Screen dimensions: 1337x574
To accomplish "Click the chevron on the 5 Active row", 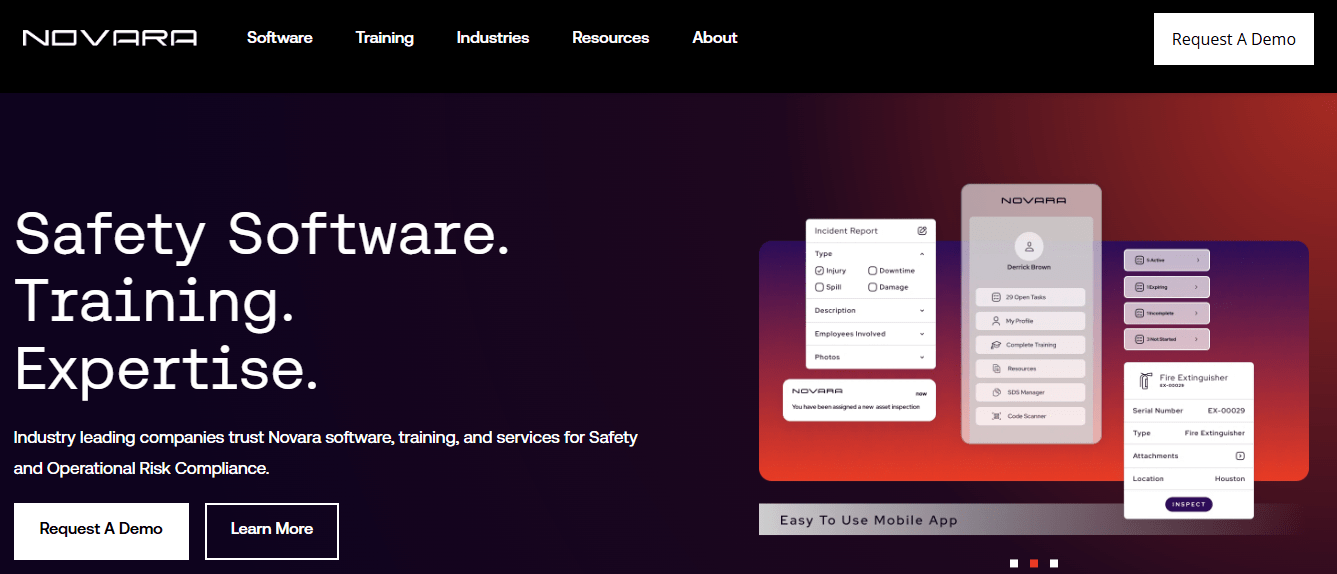I will [1198, 260].
